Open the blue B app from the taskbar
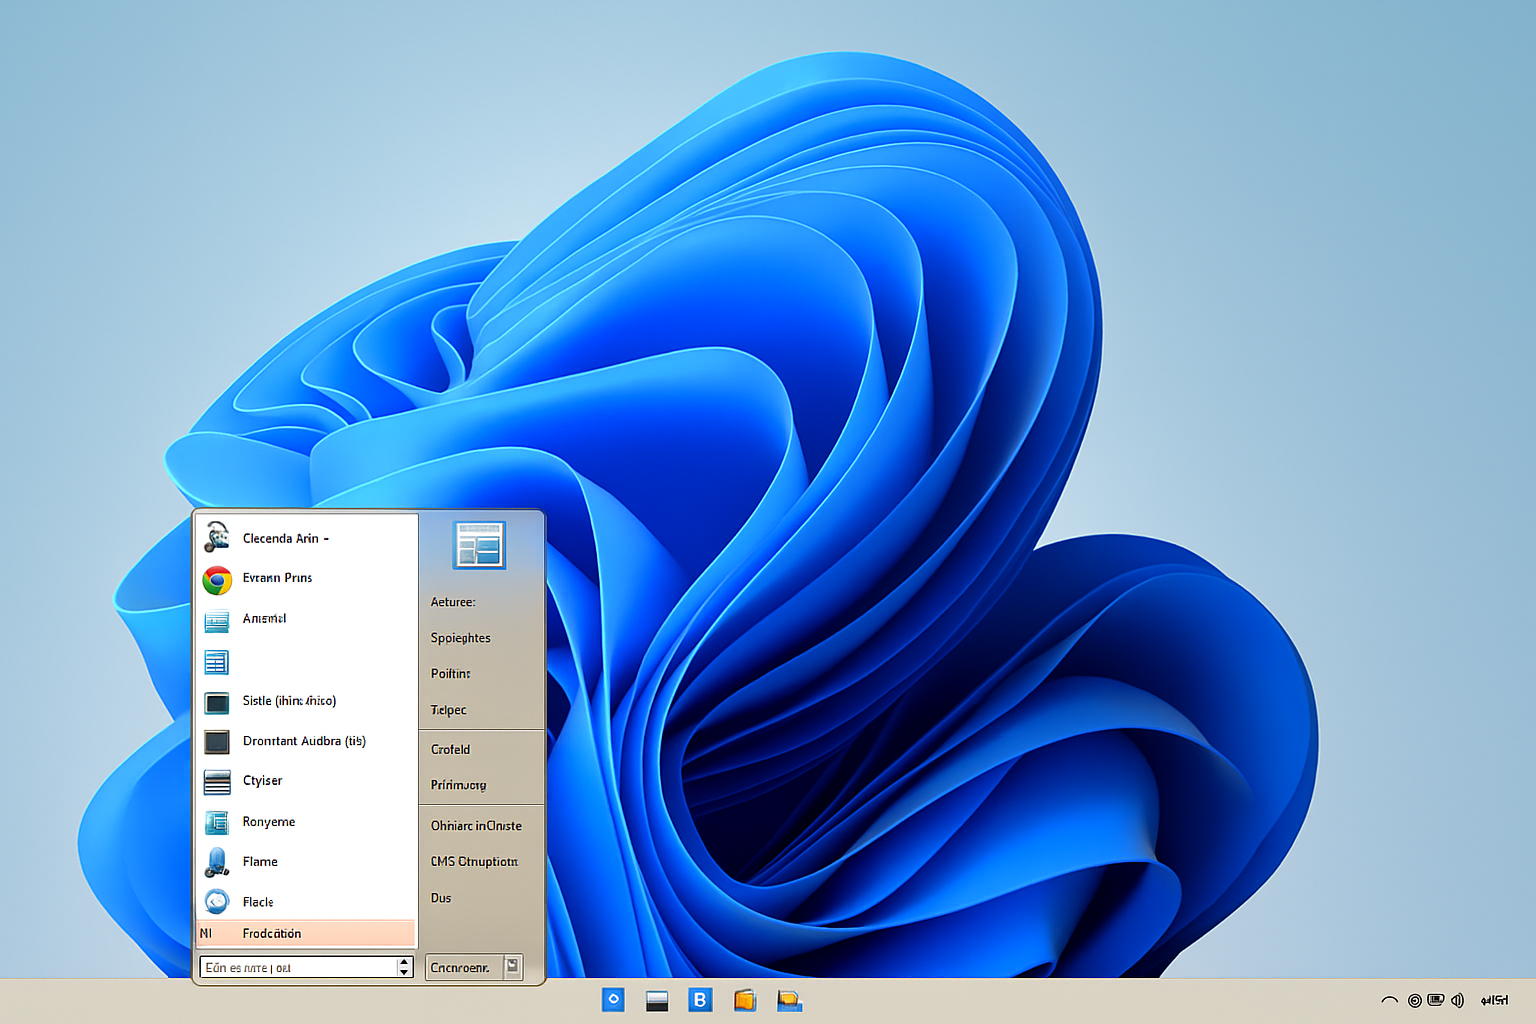Image resolution: width=1536 pixels, height=1024 pixels. pyautogui.click(x=700, y=999)
